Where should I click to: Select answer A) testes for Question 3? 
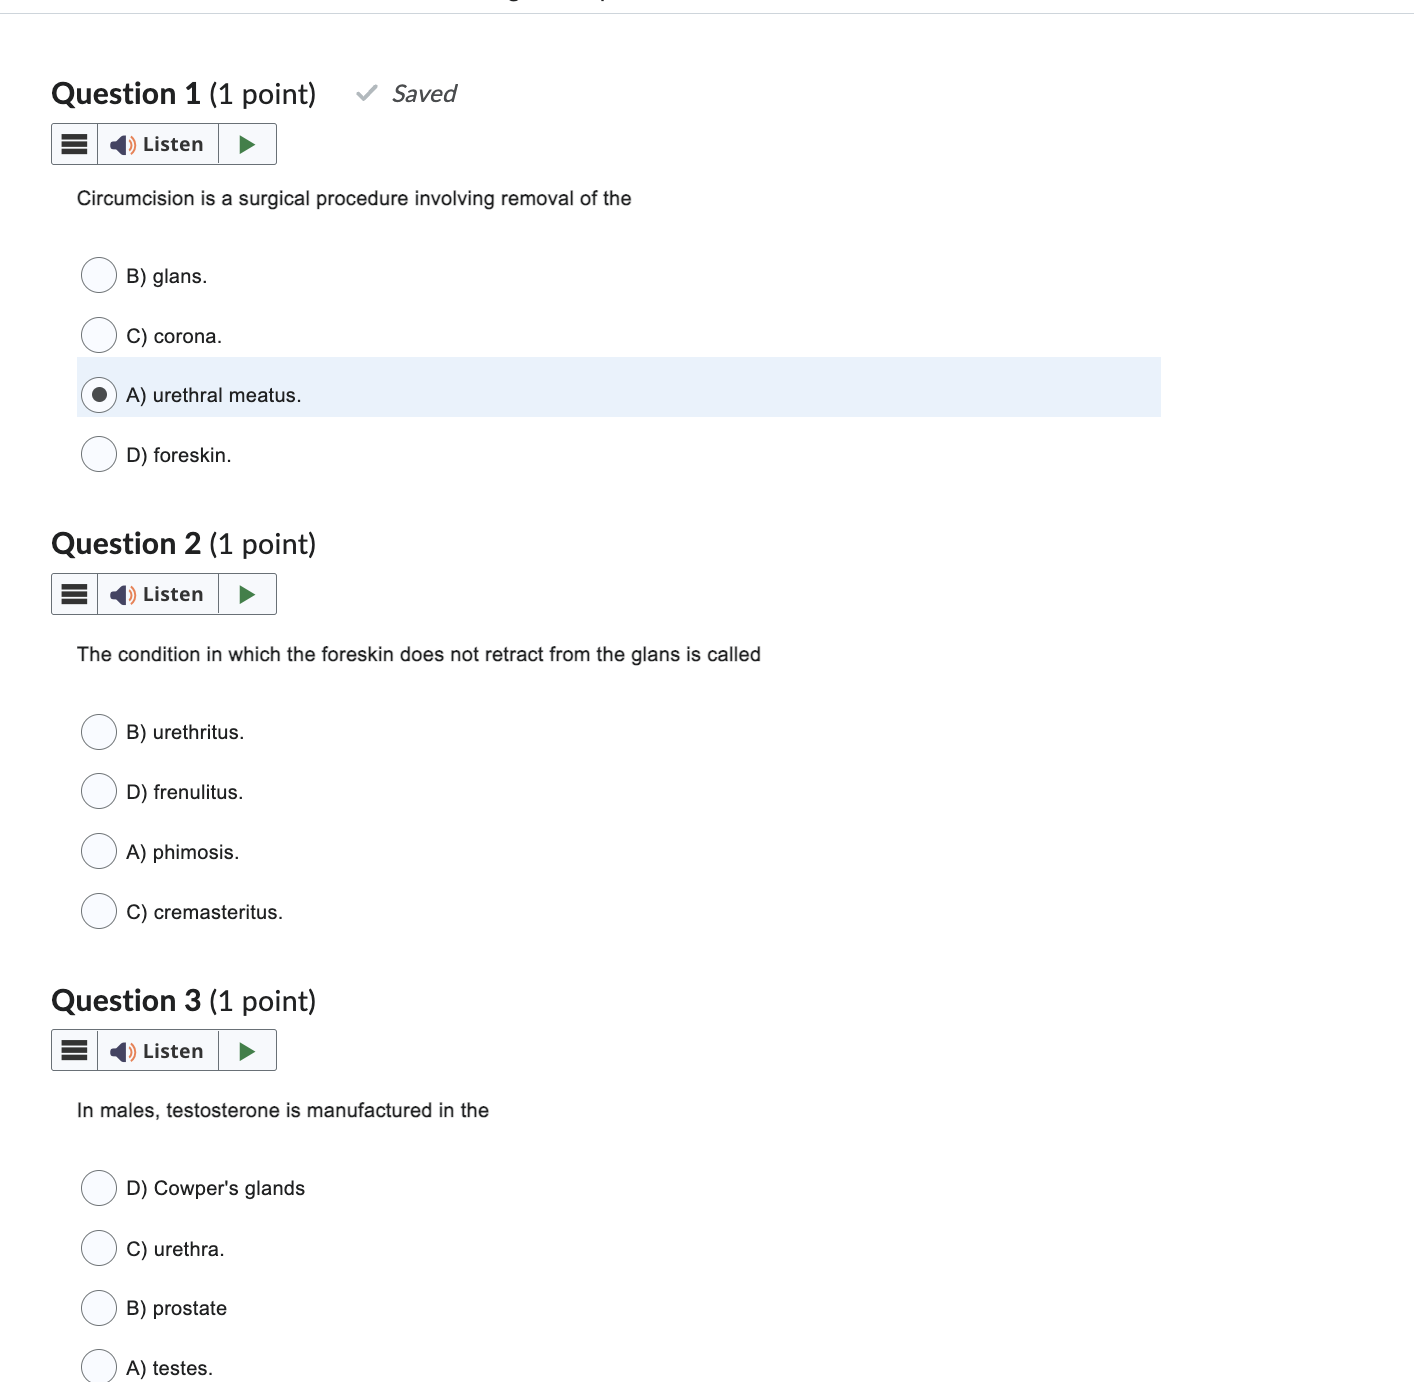pyautogui.click(x=98, y=1365)
